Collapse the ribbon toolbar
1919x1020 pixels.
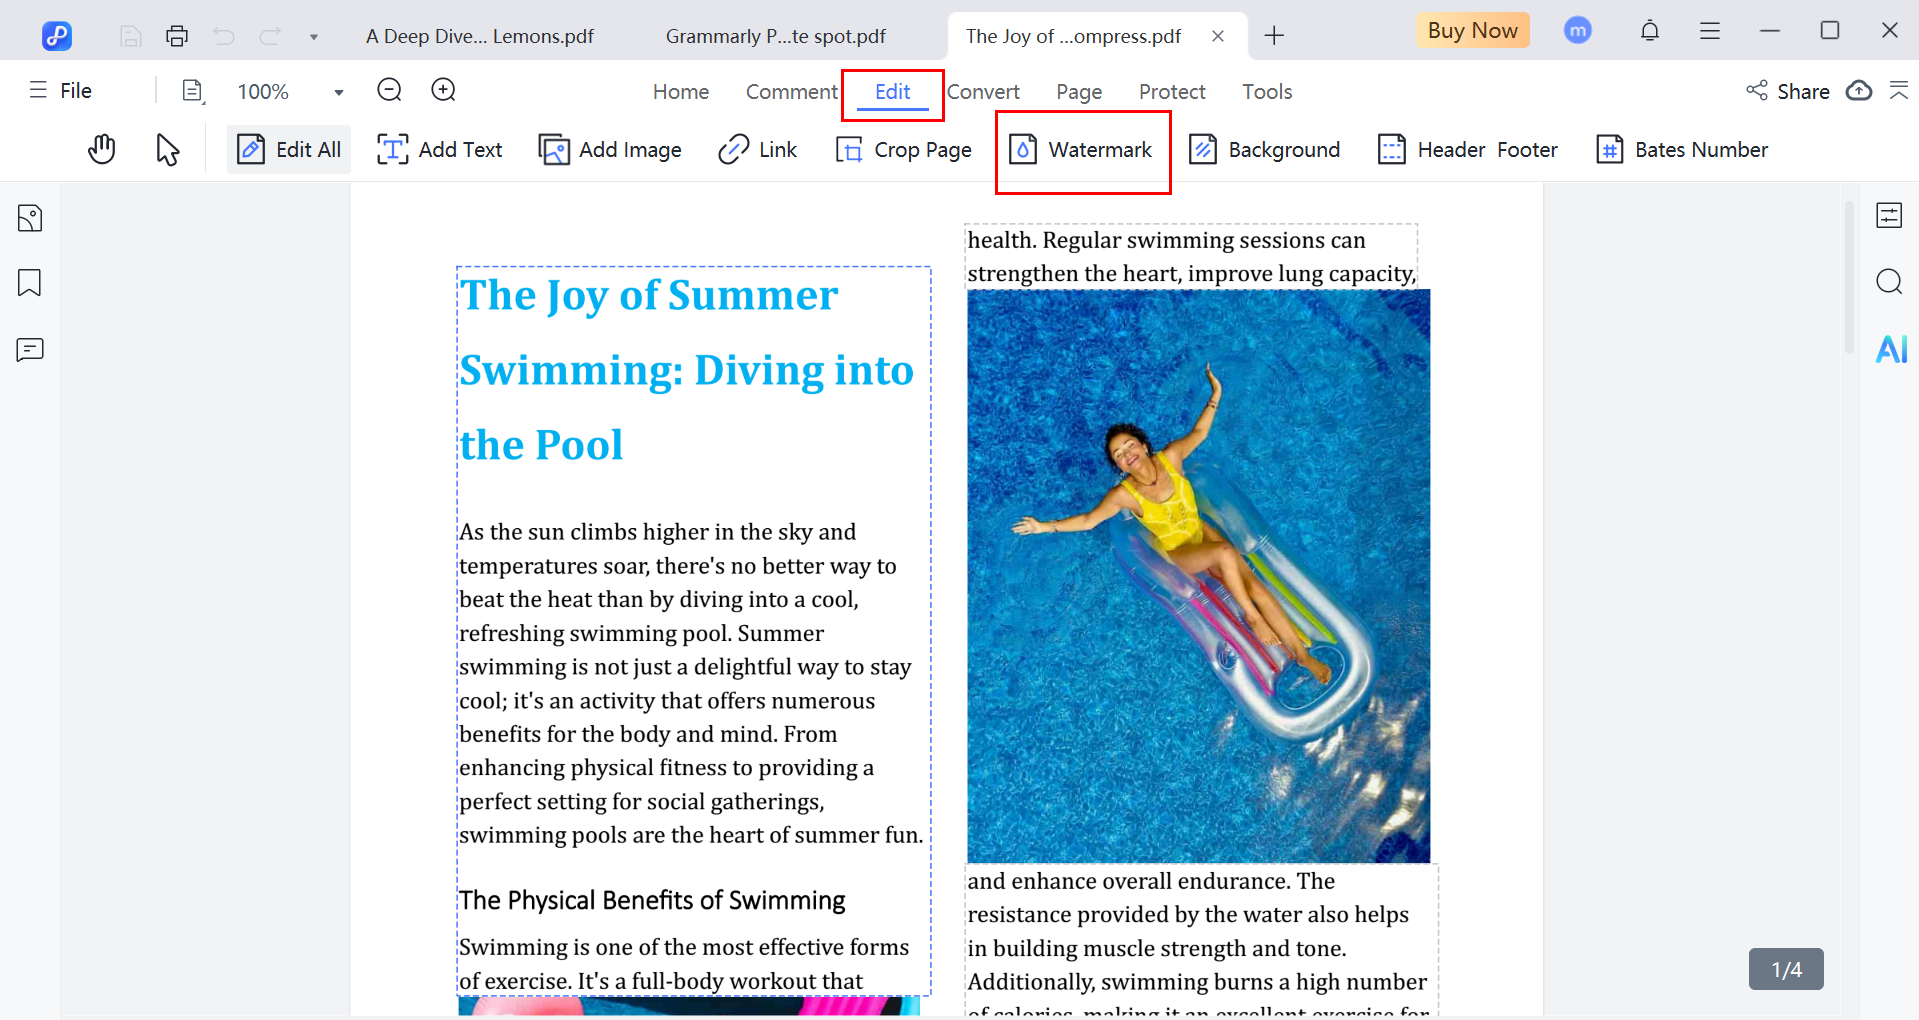(x=1898, y=91)
